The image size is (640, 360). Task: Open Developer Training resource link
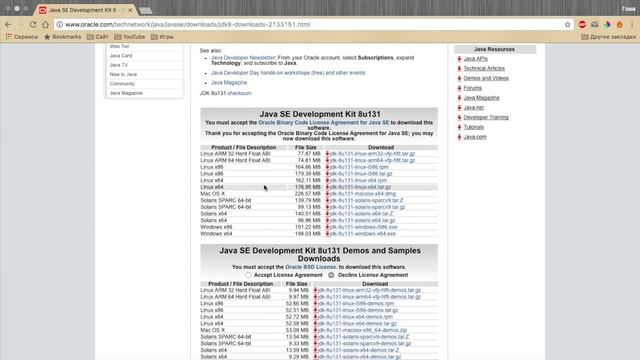coord(486,118)
